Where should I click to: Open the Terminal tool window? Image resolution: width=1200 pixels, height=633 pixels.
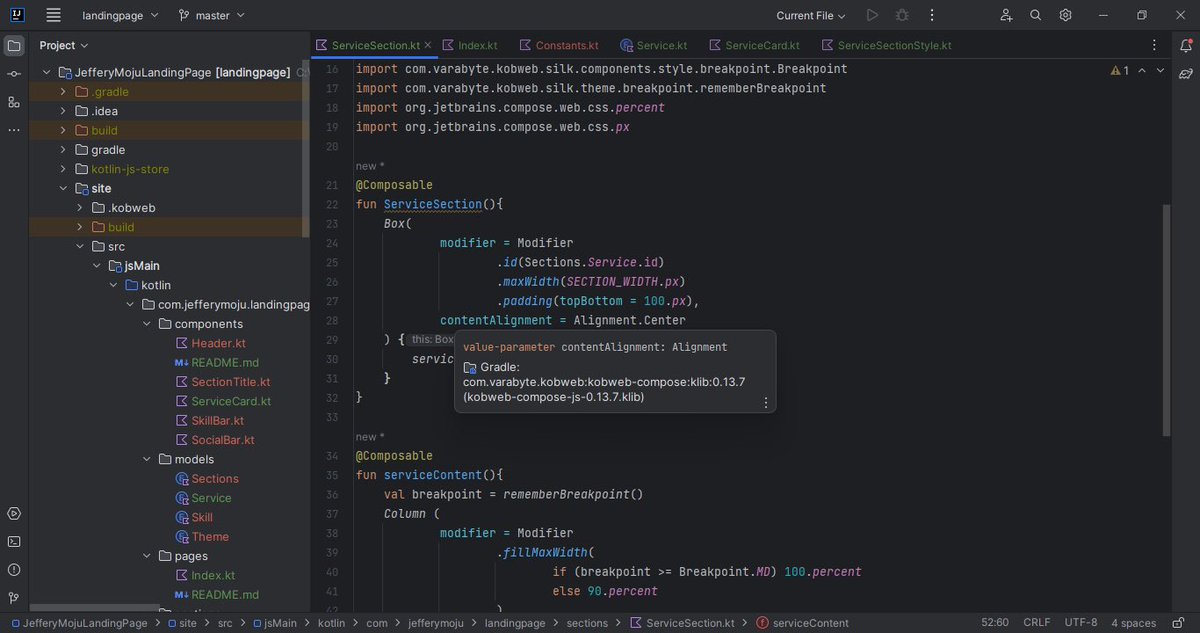[14, 541]
